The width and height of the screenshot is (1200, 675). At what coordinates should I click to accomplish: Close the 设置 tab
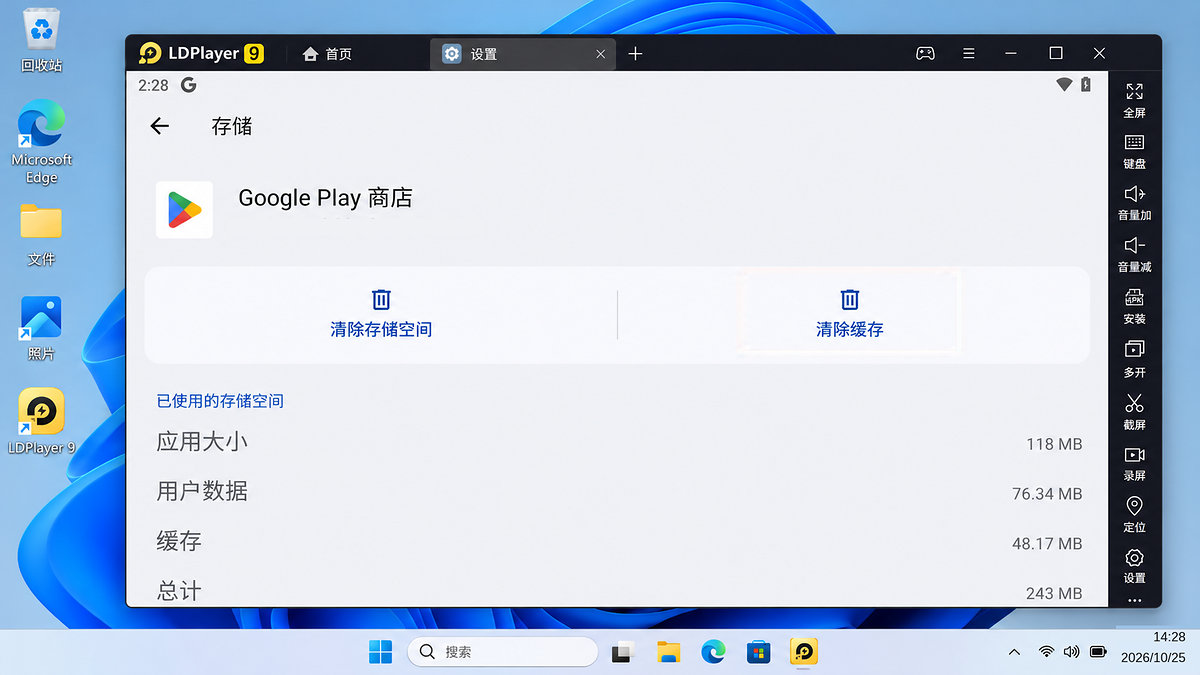pyautogui.click(x=600, y=54)
